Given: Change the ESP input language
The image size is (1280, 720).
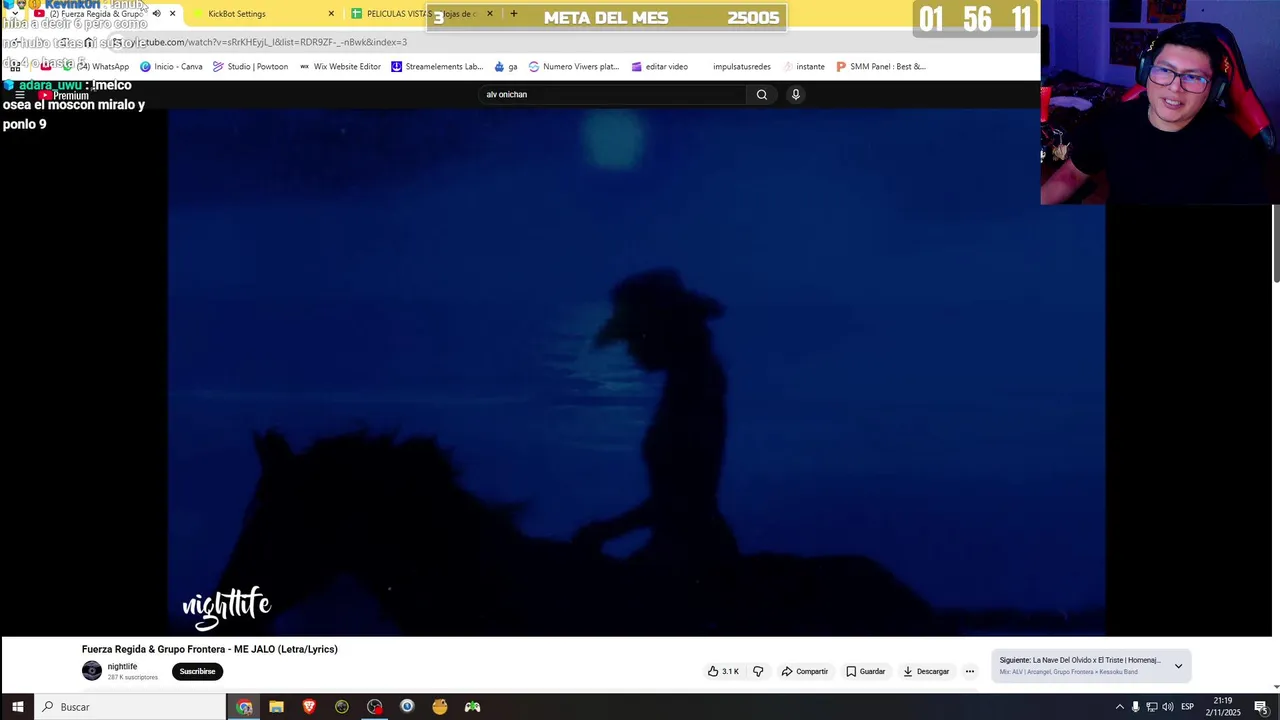Looking at the screenshot, I should tap(1188, 707).
